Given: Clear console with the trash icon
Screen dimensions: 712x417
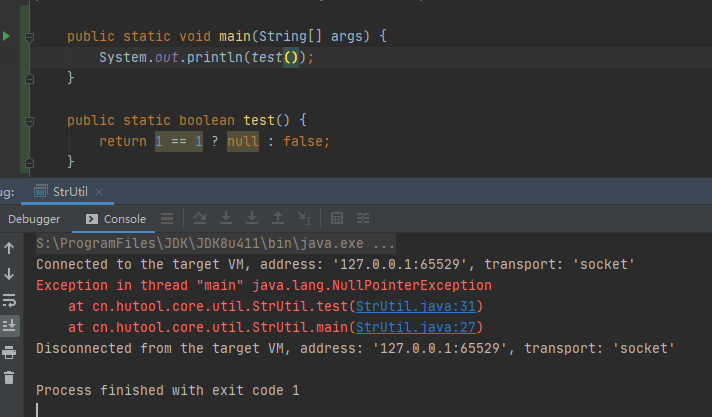Looking at the screenshot, I should click(9, 377).
